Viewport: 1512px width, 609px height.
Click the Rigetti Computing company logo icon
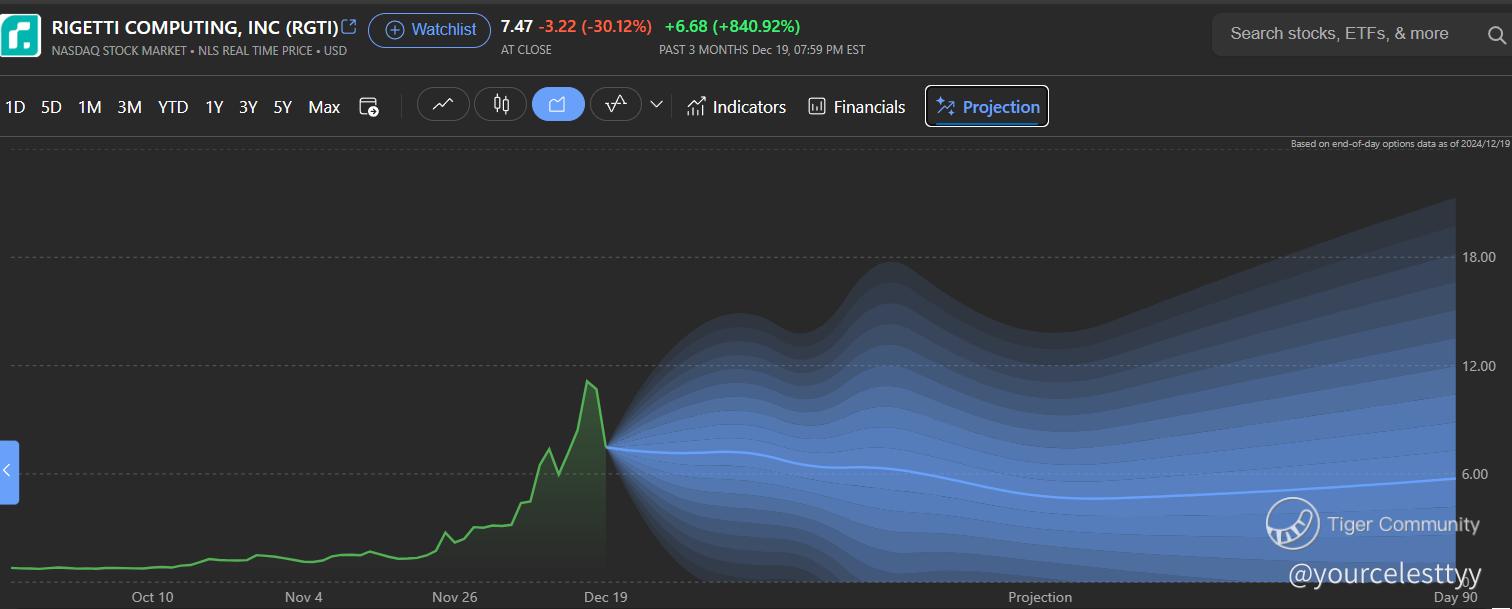coord(20,35)
